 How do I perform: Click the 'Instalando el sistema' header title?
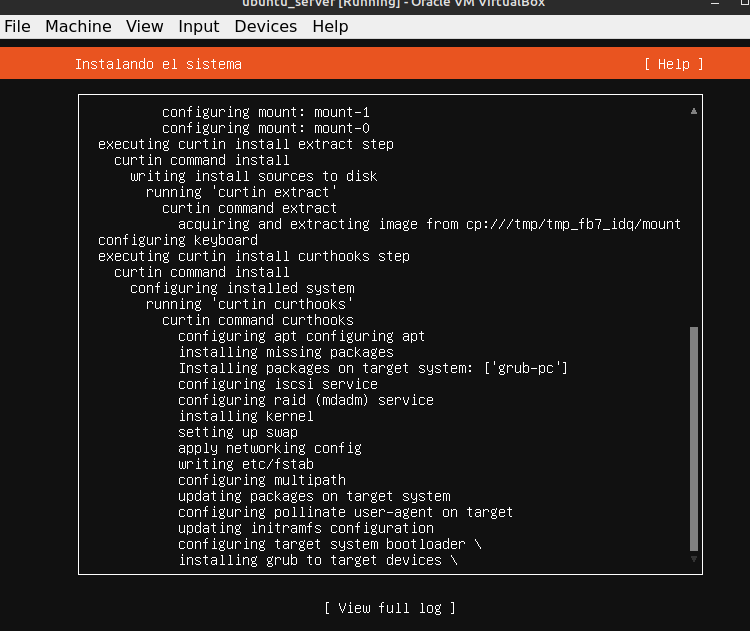pos(158,64)
